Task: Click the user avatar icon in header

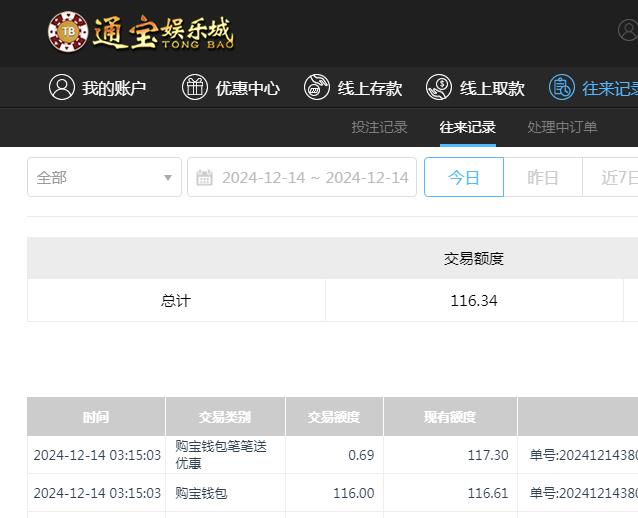Action: [x=628, y=30]
